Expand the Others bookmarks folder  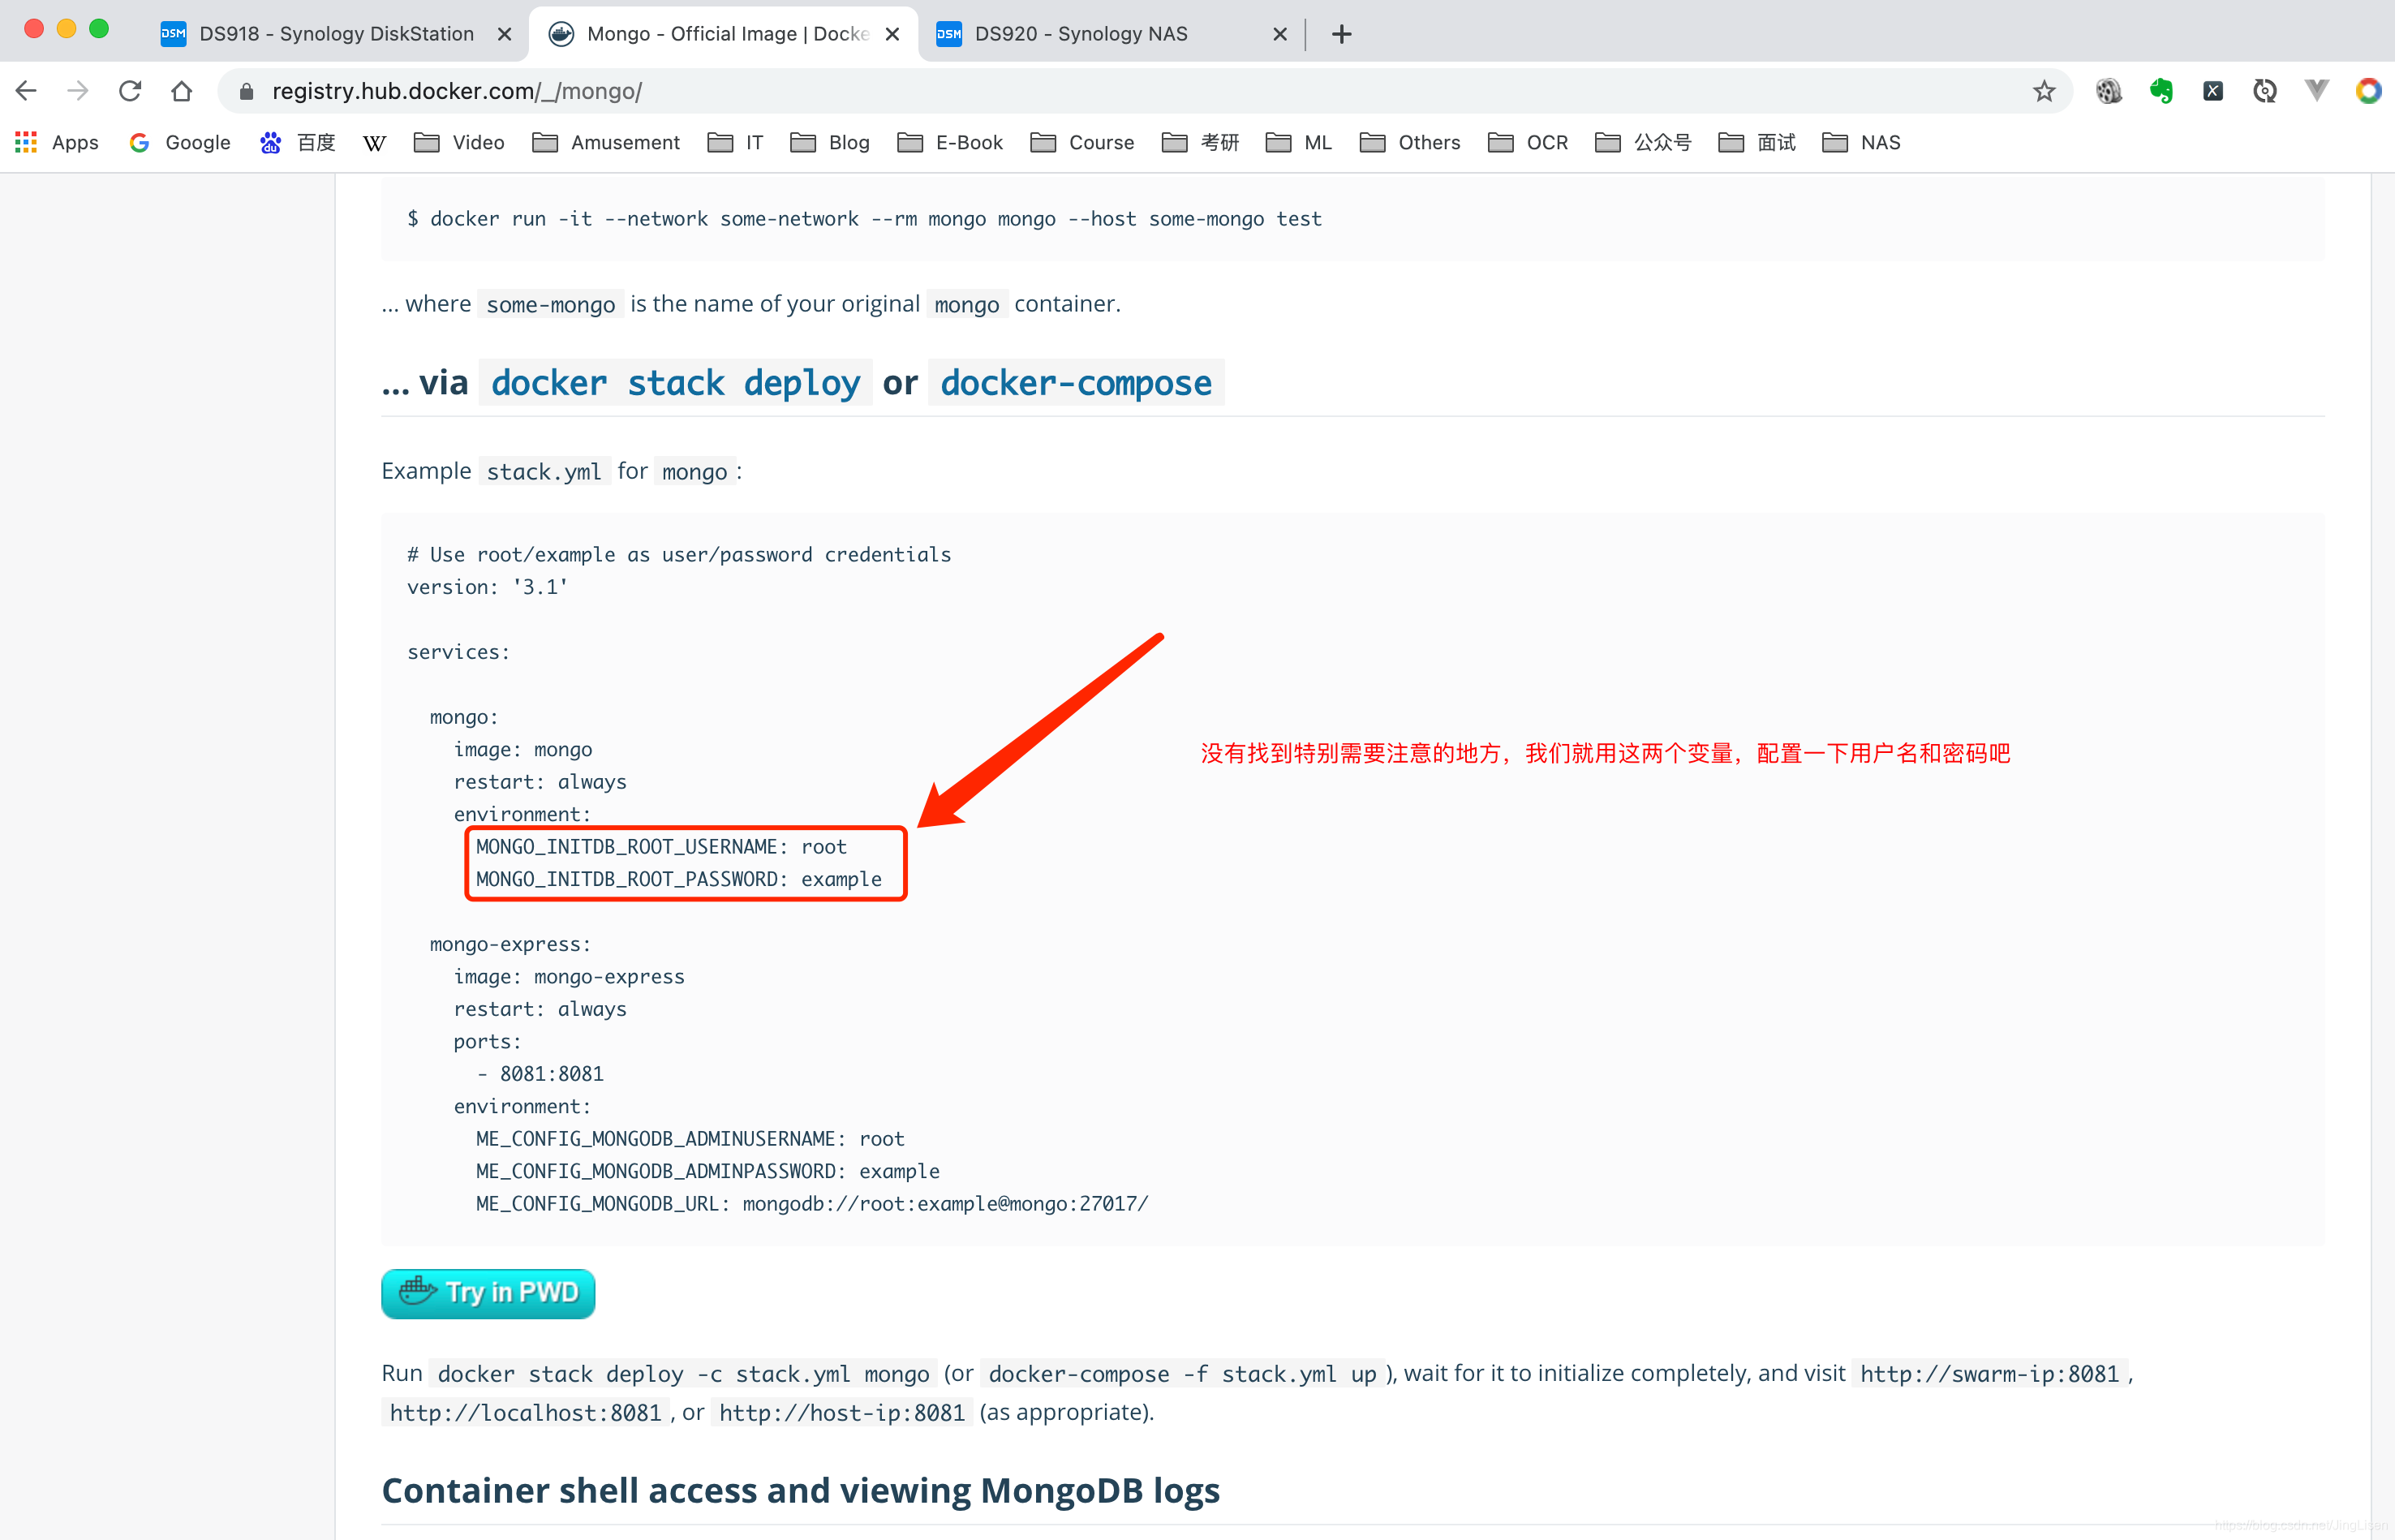pyautogui.click(x=1410, y=142)
